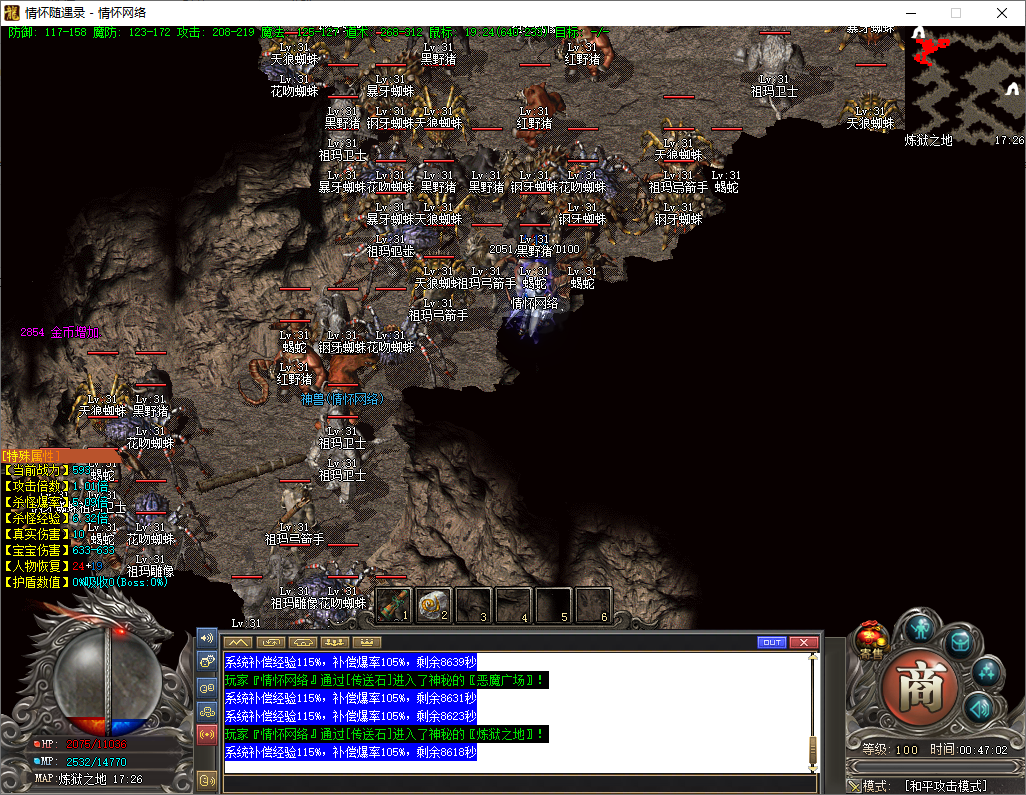Open the 商 shop button
Viewport: 1026px width, 795px height.
[x=919, y=688]
